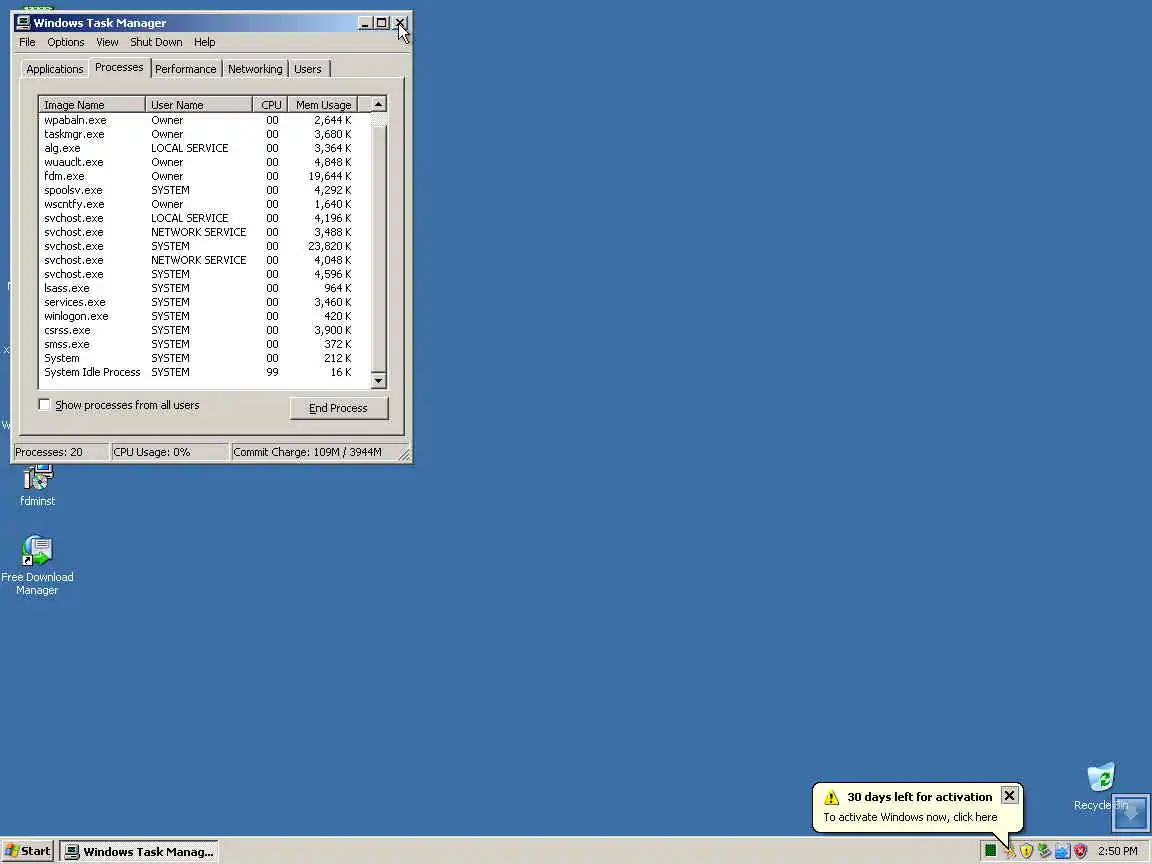
Task: Select the spoolsv.exe process row
Action: 205,190
